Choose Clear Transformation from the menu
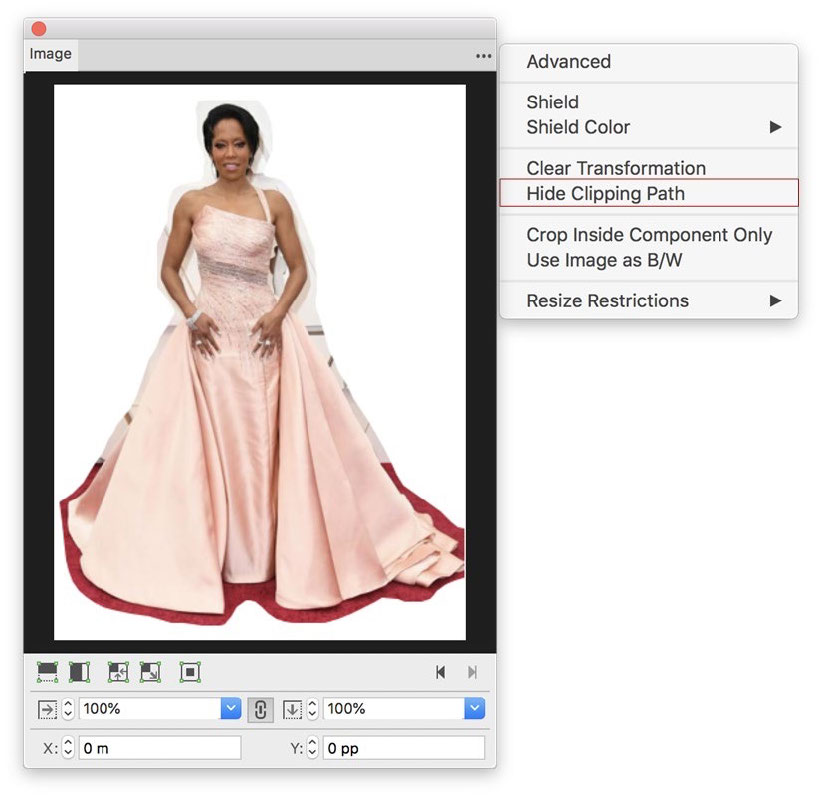 (x=616, y=168)
